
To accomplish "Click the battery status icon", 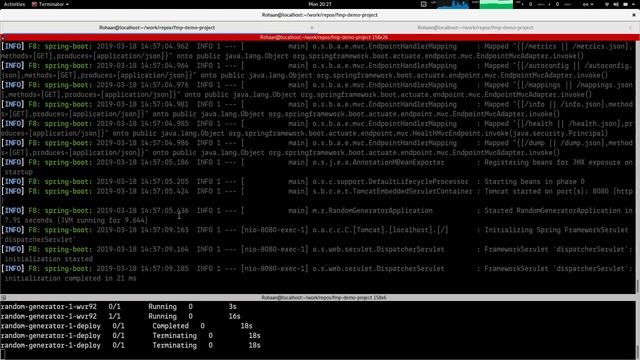I will tap(625, 4).
